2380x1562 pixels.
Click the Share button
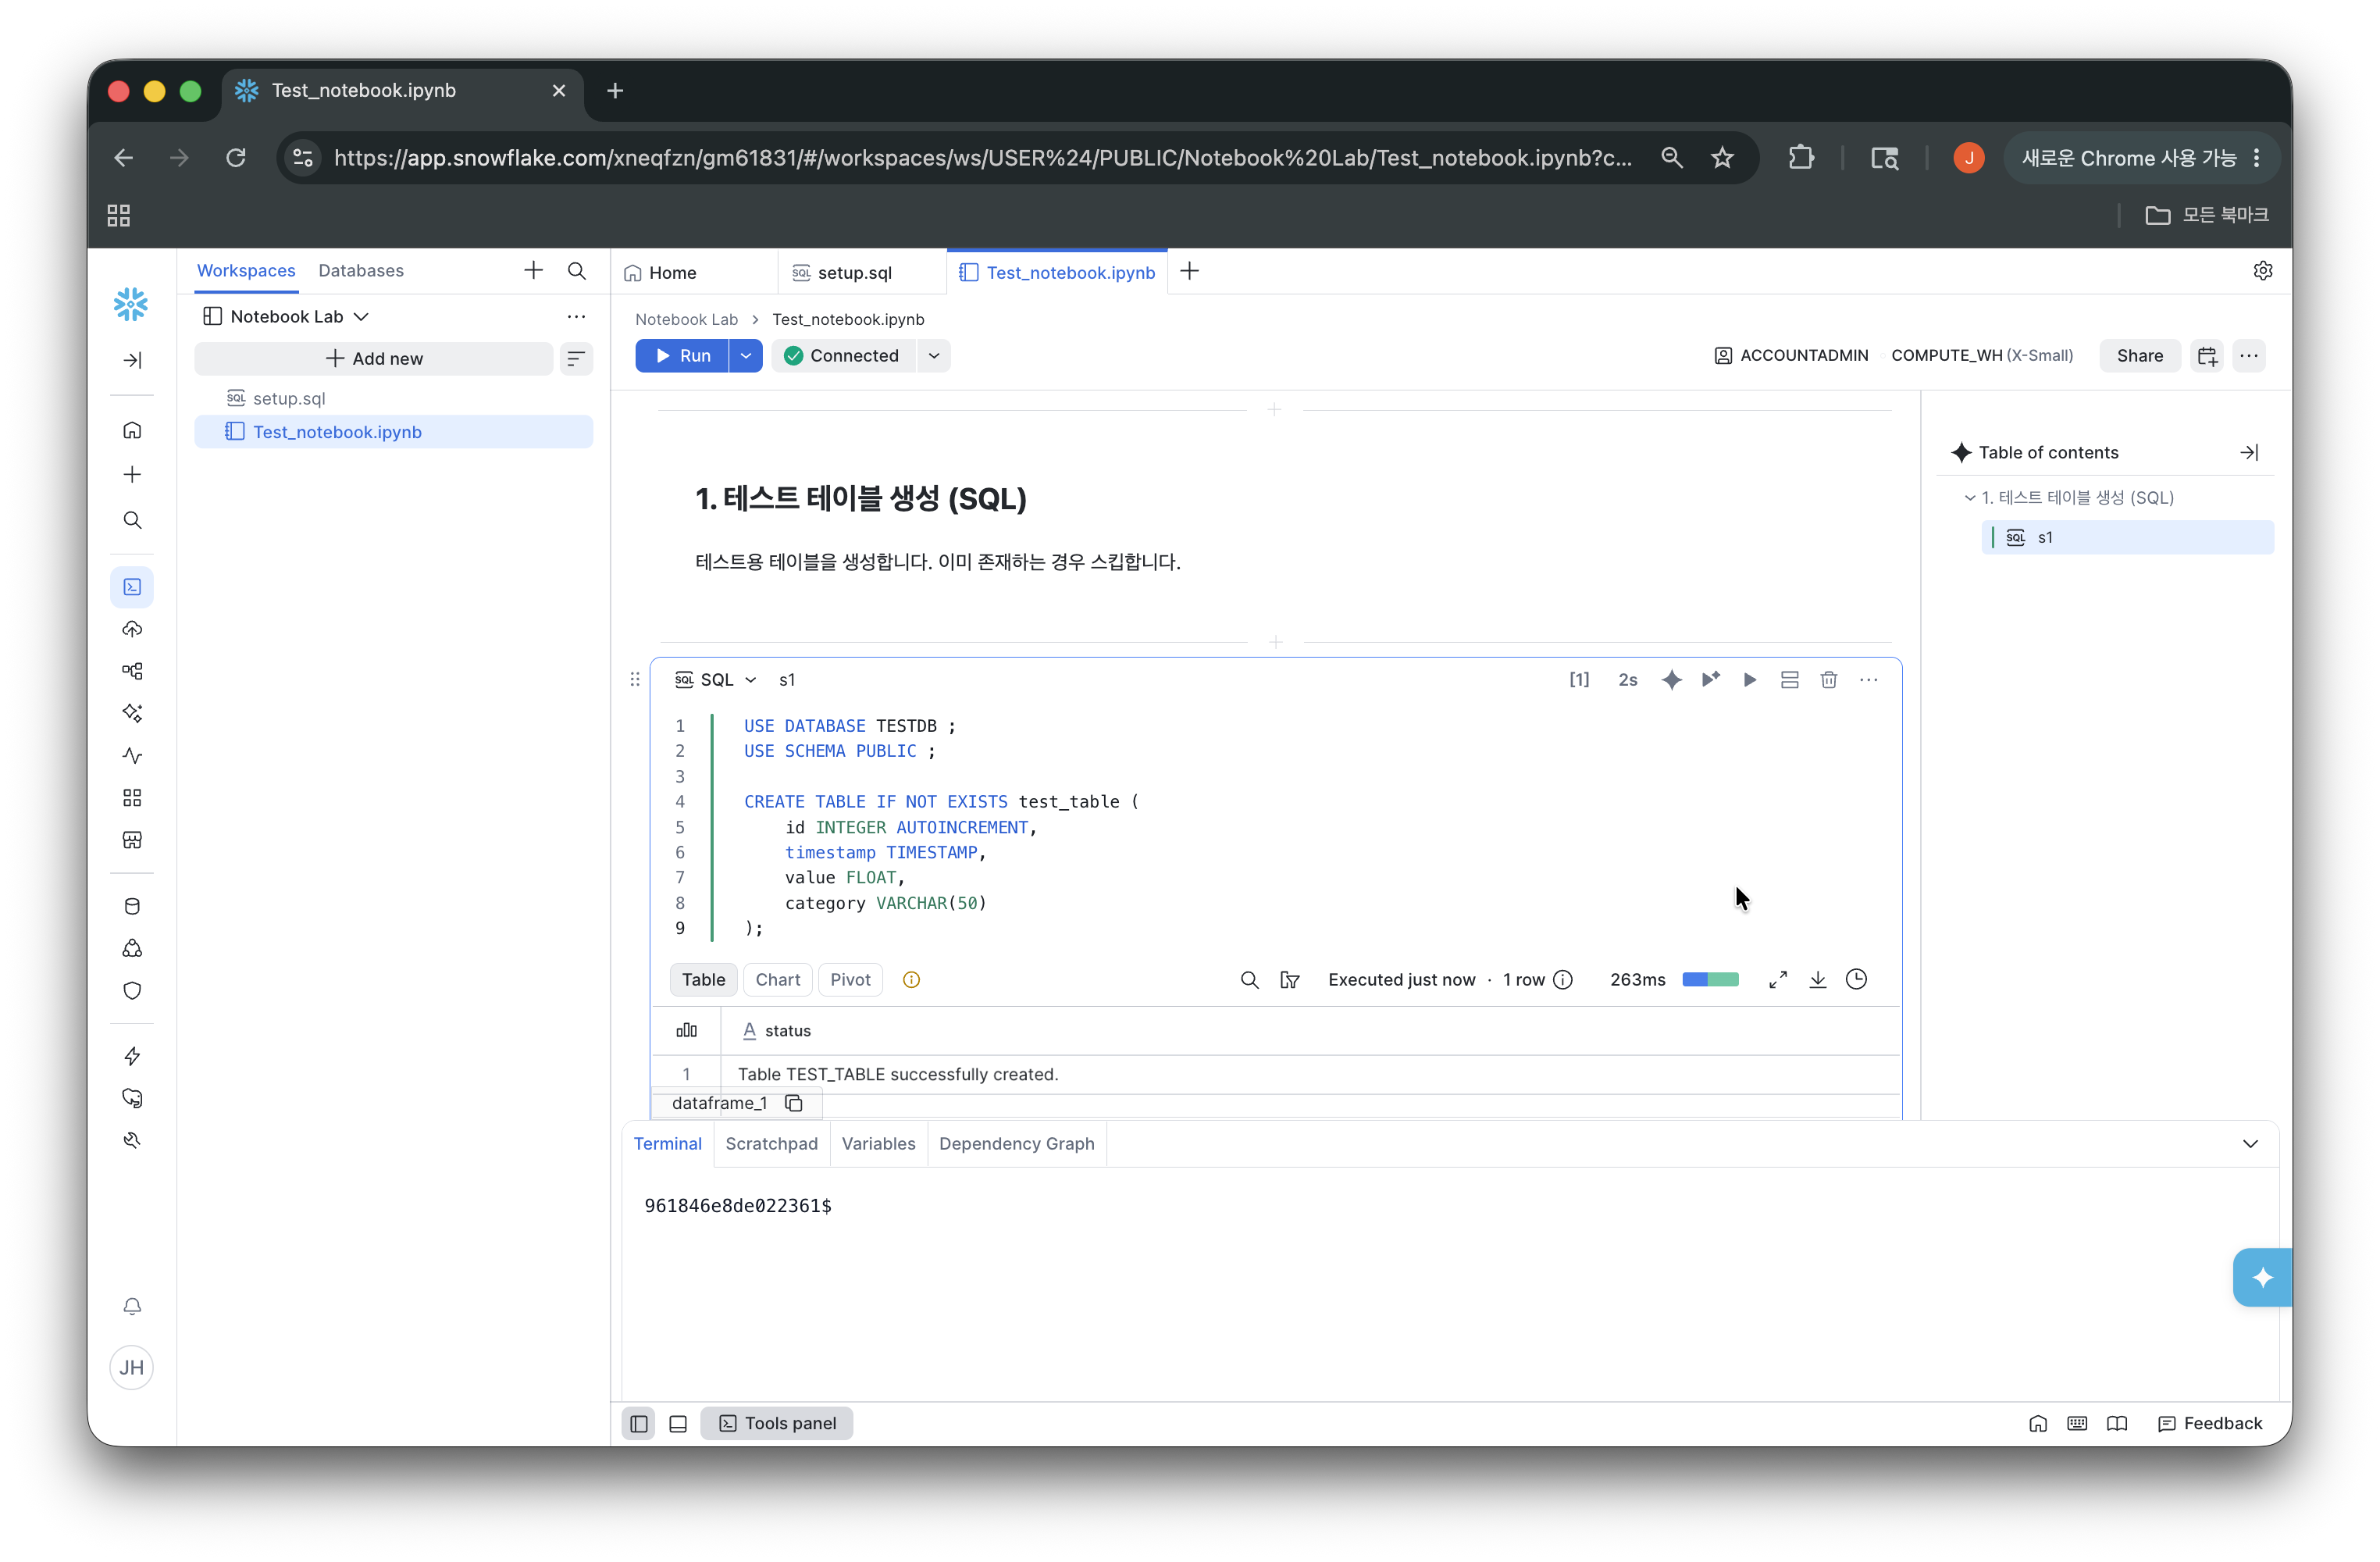click(2139, 356)
